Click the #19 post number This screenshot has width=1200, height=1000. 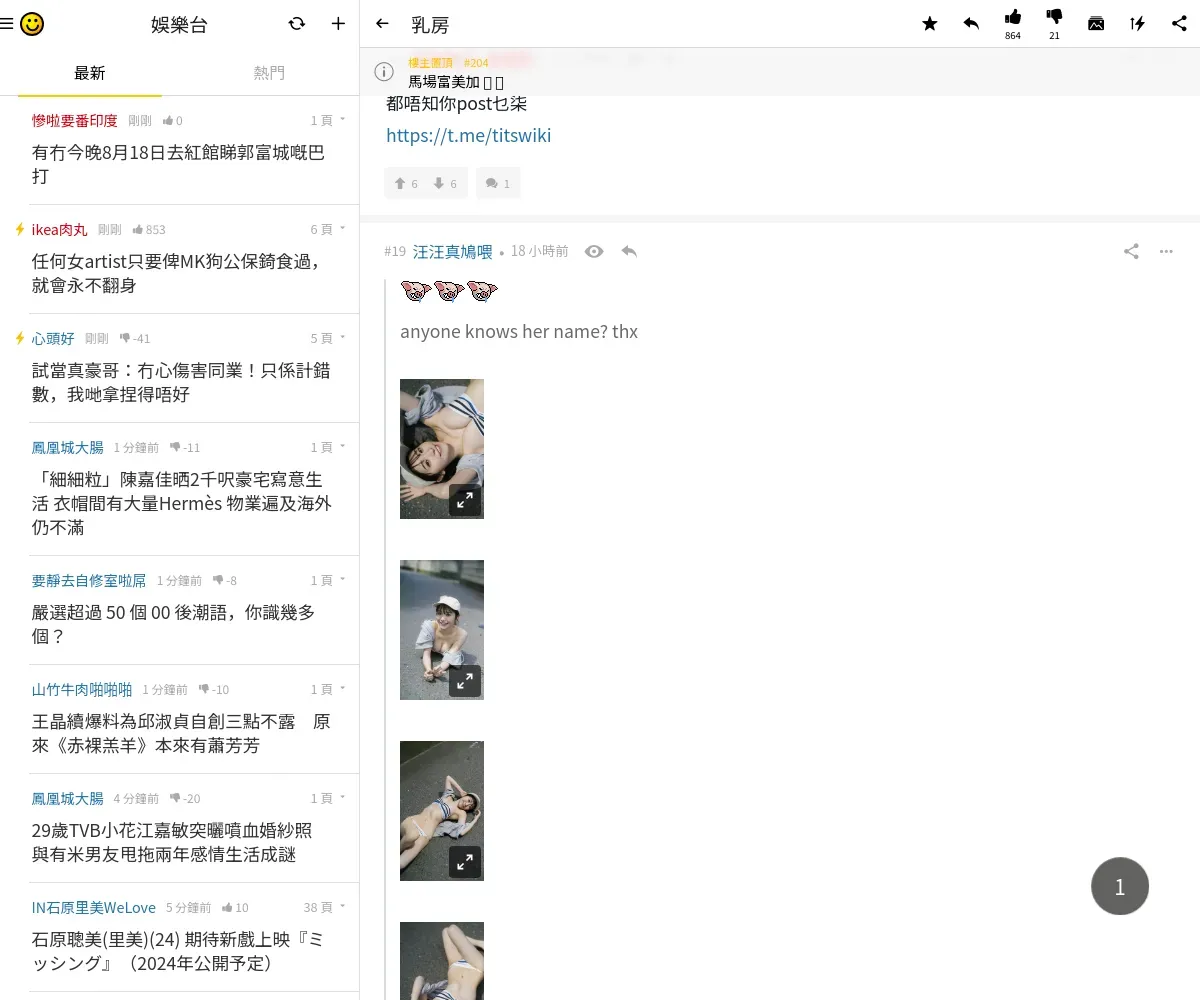(395, 252)
